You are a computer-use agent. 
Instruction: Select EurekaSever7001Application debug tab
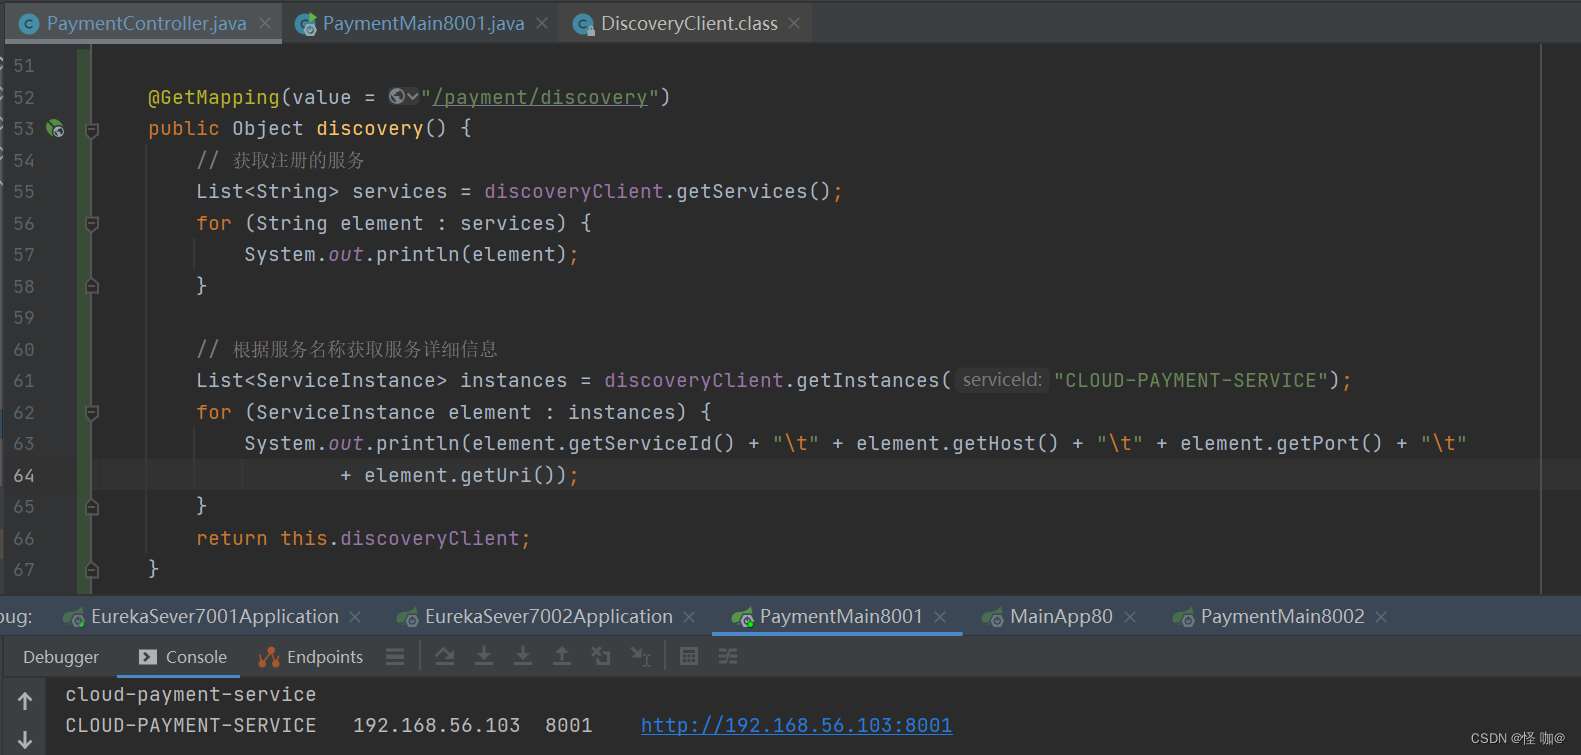215,617
